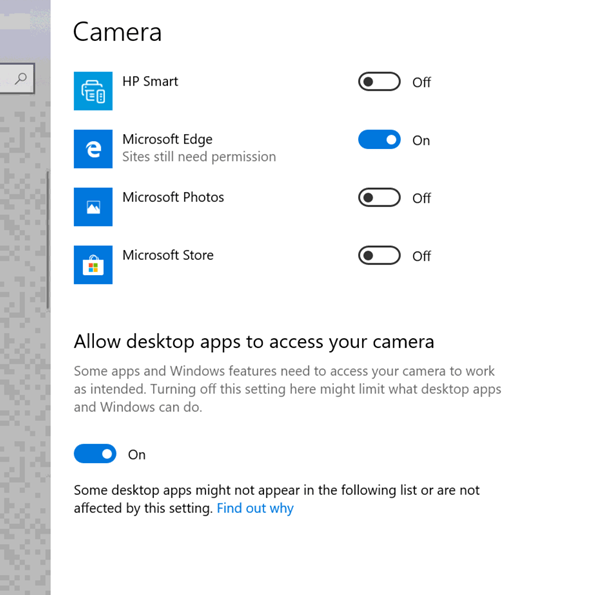Click the Microsoft Edge app icon
Screen dimensions: 602x595
click(93, 149)
